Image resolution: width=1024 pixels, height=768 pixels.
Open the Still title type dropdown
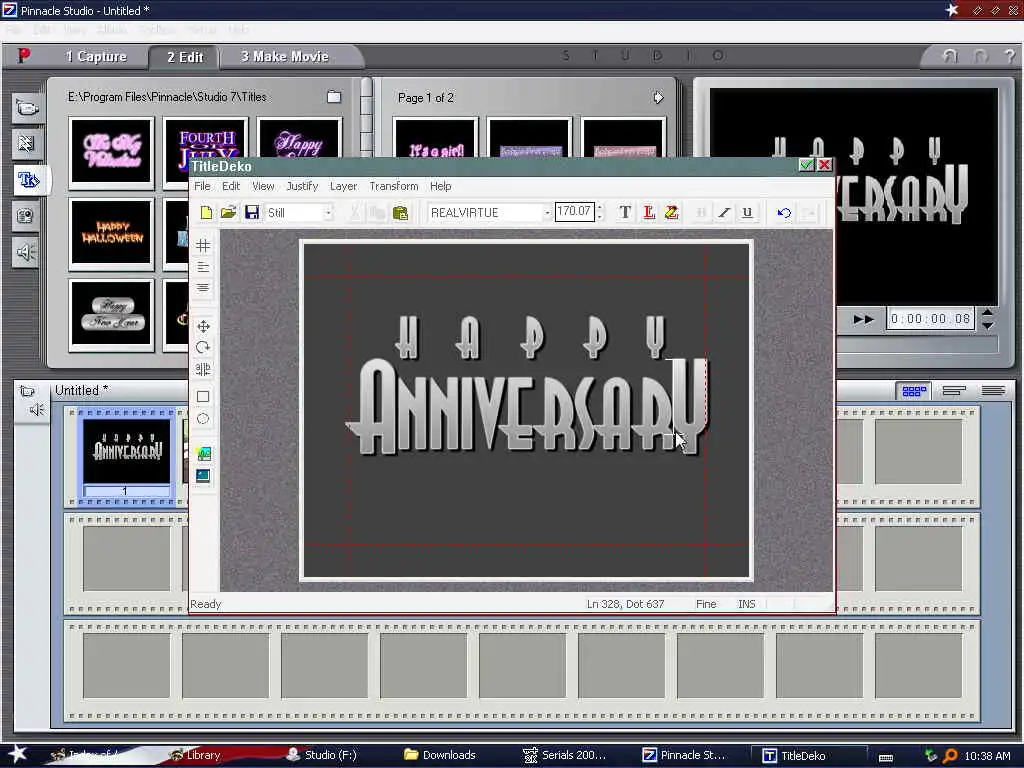click(328, 213)
